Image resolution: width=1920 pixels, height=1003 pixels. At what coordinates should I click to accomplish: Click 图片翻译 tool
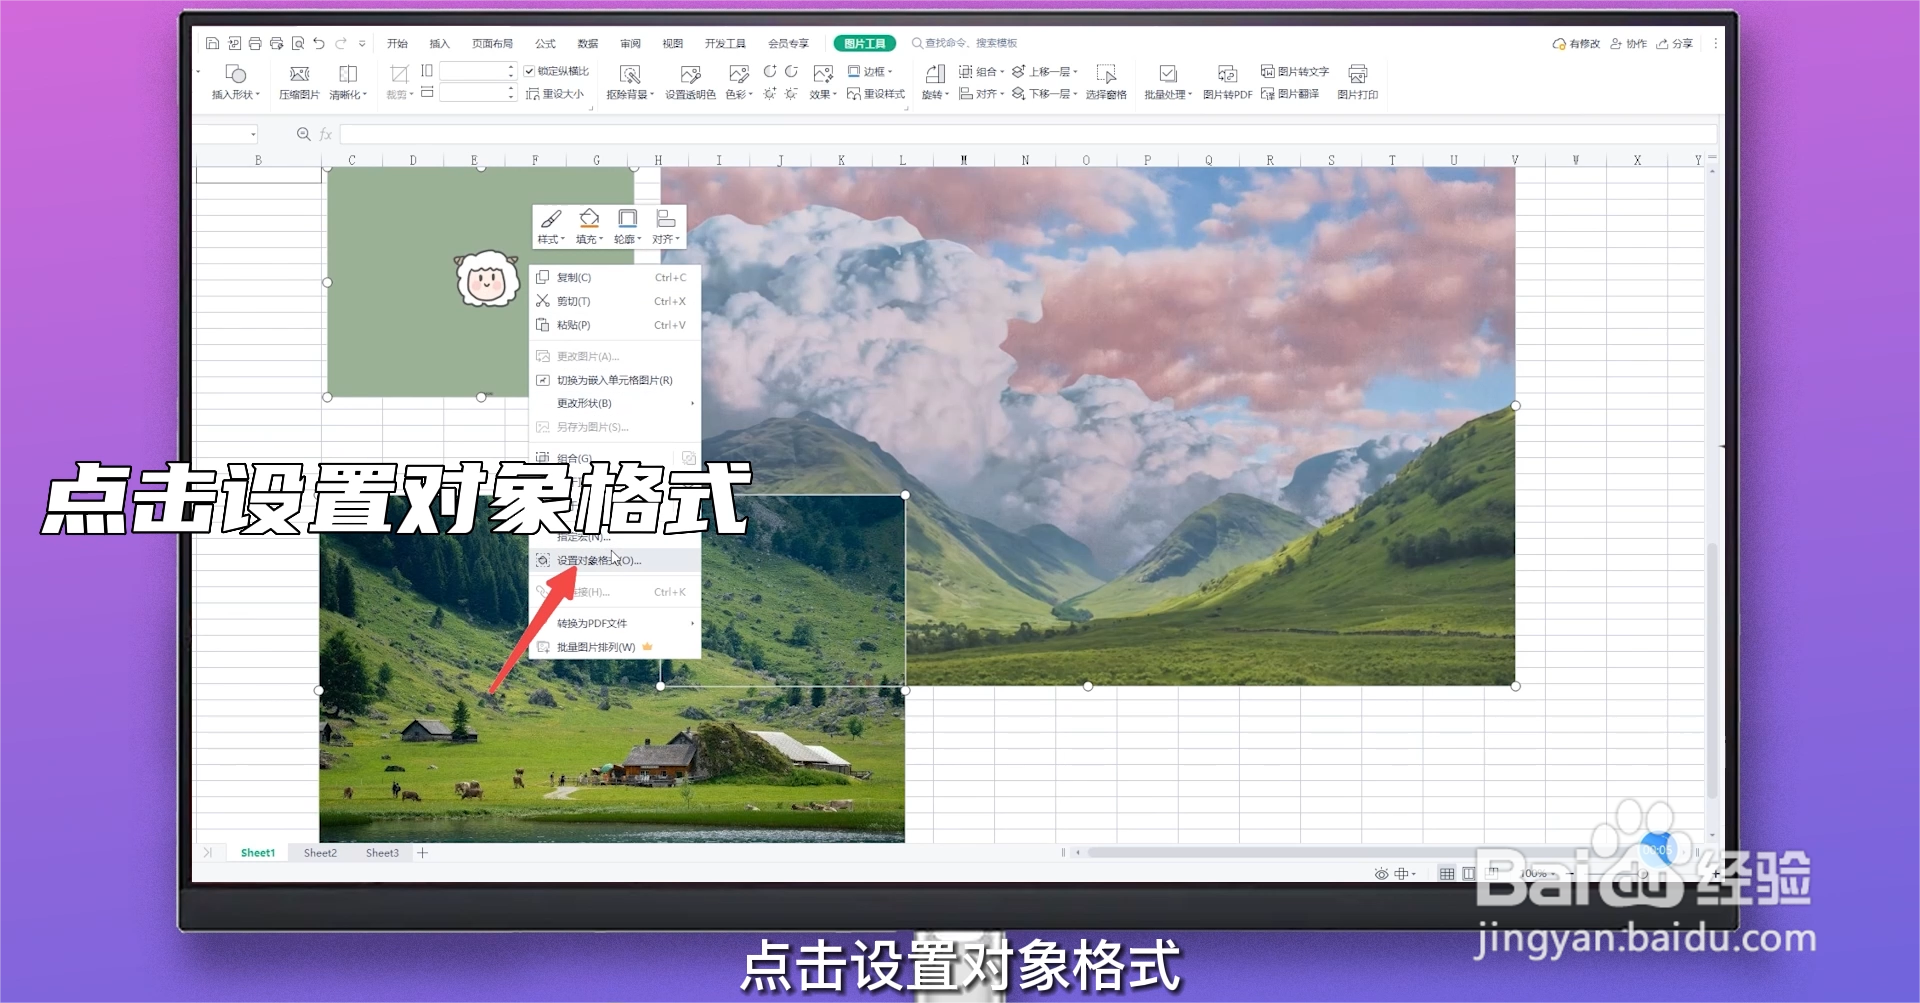(x=1290, y=94)
